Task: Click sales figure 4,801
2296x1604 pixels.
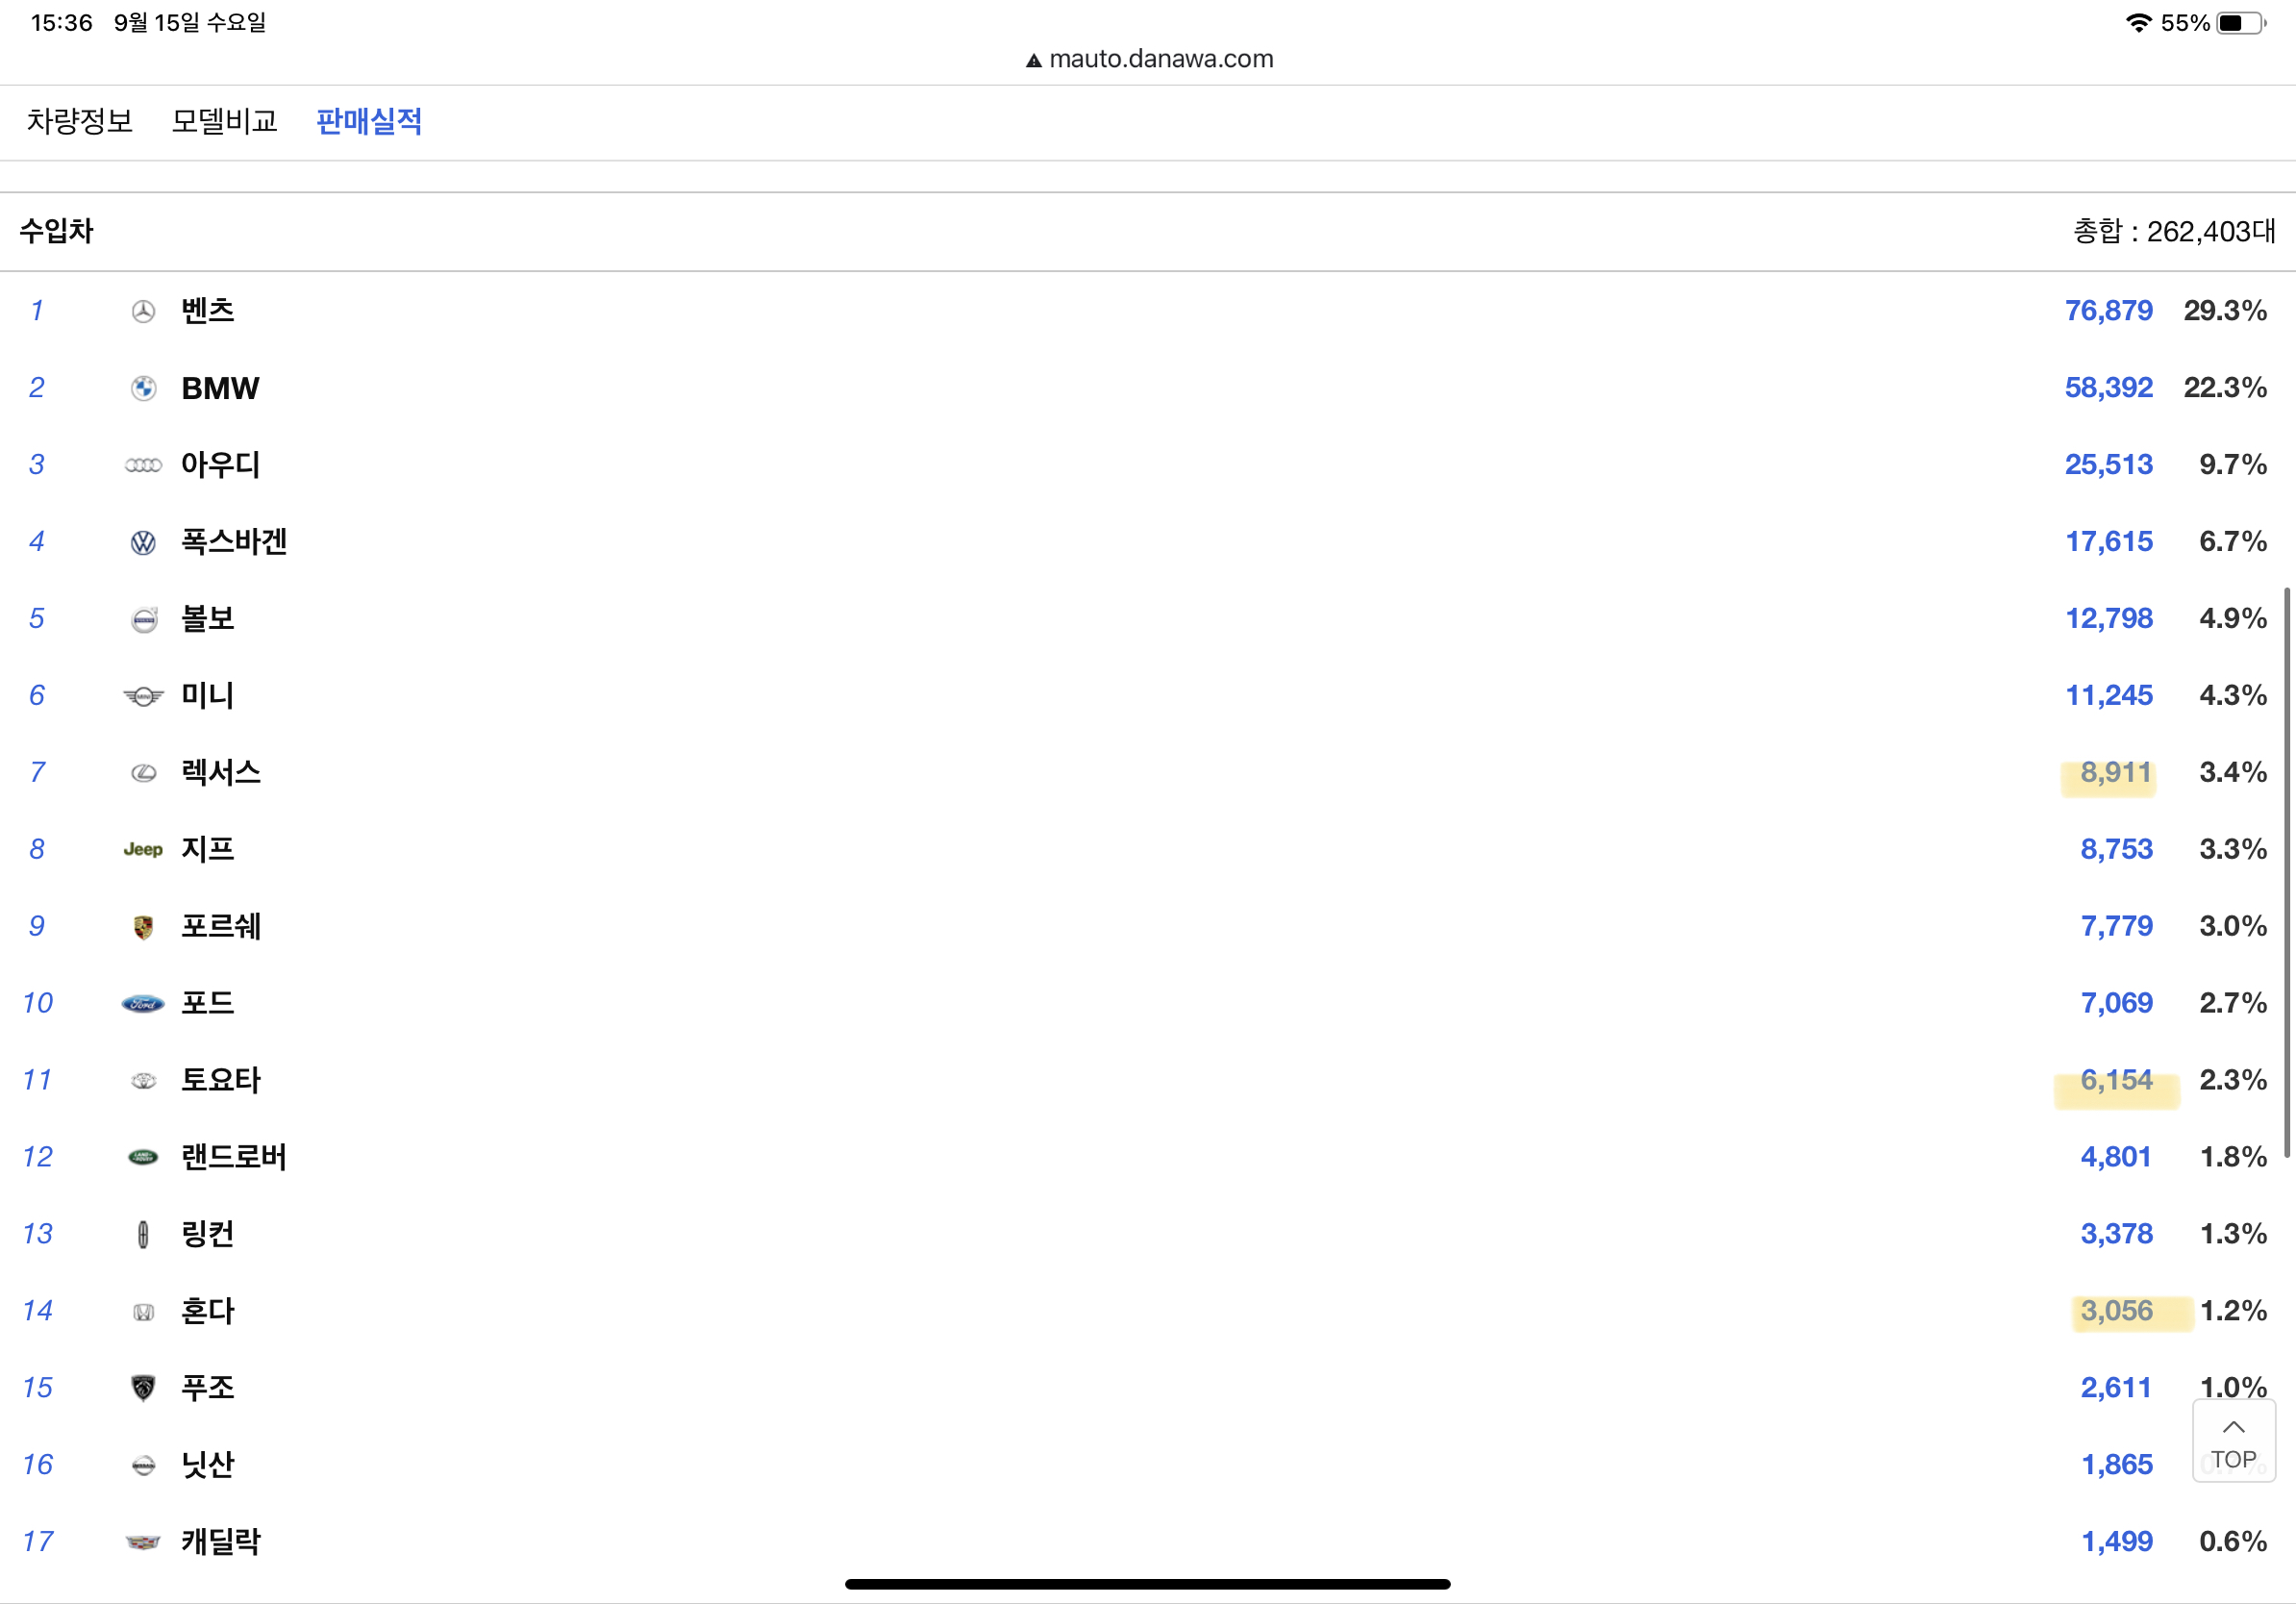Action: [x=2116, y=1157]
